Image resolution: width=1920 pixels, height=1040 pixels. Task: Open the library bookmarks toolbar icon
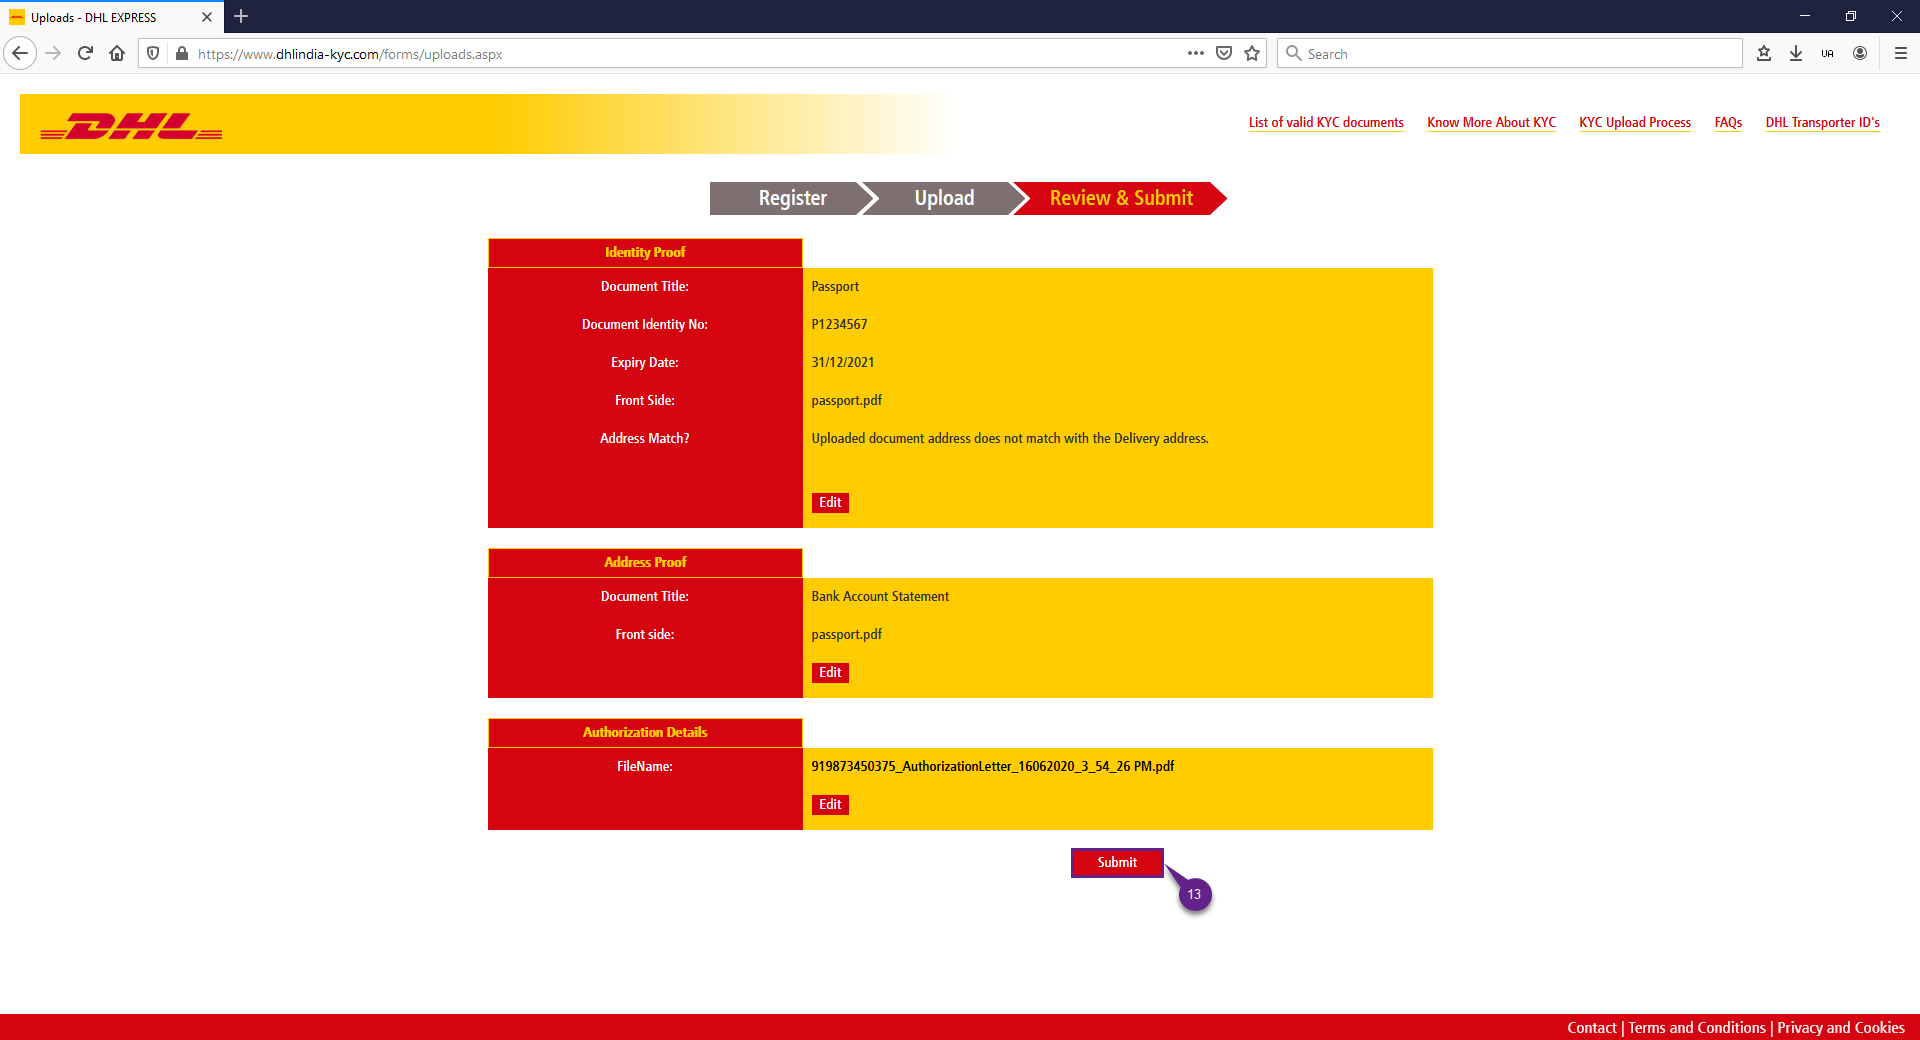(1764, 53)
